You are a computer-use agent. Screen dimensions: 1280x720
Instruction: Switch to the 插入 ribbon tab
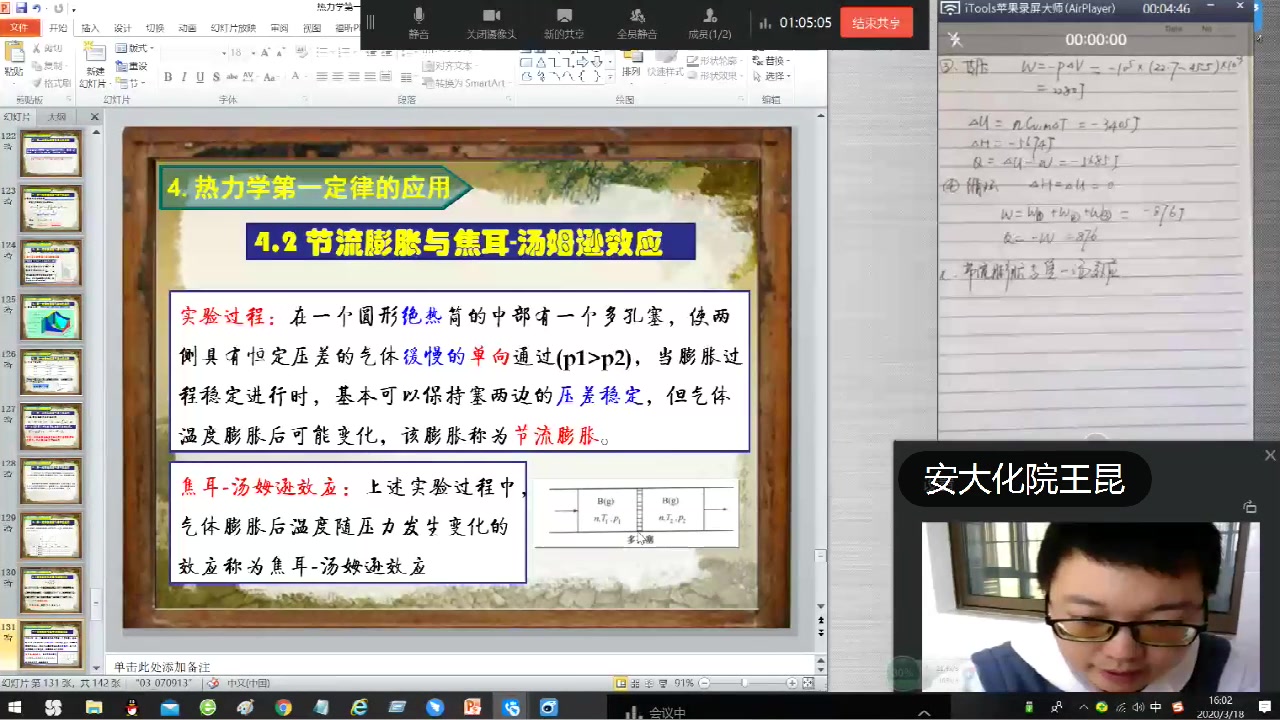pyautogui.click(x=90, y=28)
